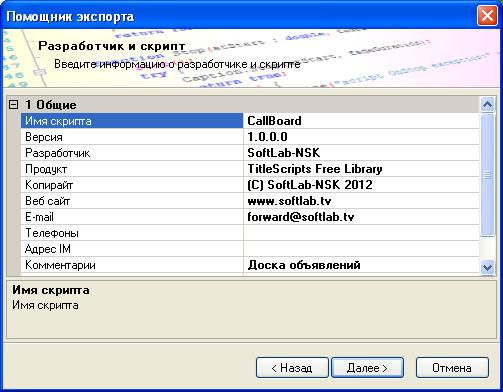This screenshot has width=503, height=392.
Task: Click the developer value 'SoftLab-NSK'
Action: tap(362, 153)
